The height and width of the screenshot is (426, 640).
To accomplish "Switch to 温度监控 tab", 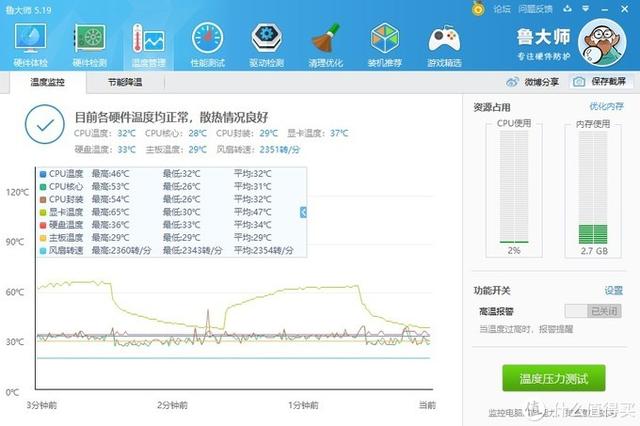I will pyautogui.click(x=52, y=83).
